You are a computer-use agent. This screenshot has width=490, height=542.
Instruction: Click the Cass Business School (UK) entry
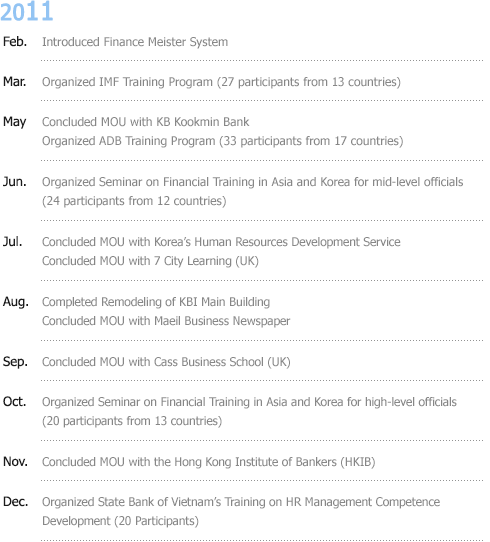166,362
